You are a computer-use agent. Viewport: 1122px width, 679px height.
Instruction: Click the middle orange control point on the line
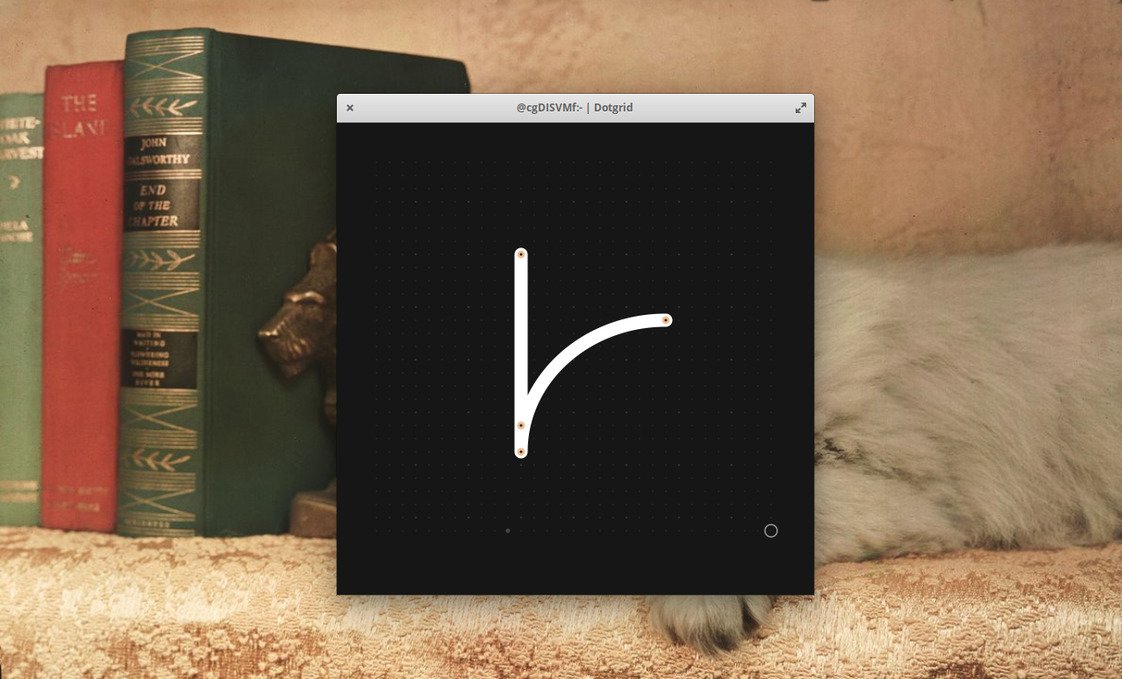(520, 424)
